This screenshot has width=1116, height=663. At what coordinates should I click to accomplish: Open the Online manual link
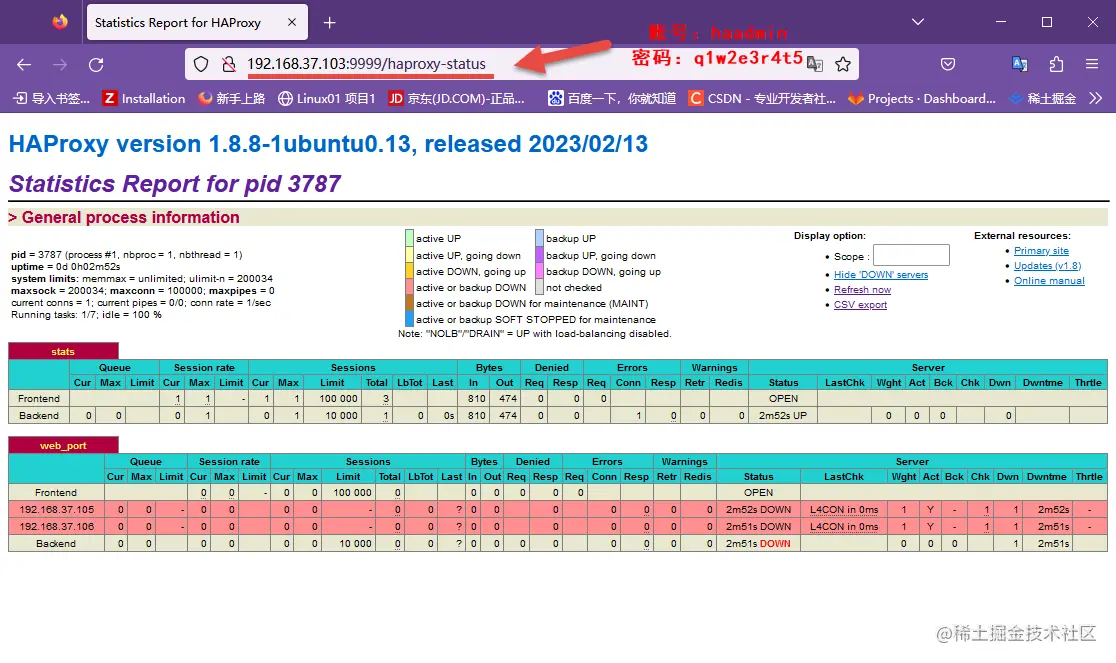pyautogui.click(x=1049, y=280)
